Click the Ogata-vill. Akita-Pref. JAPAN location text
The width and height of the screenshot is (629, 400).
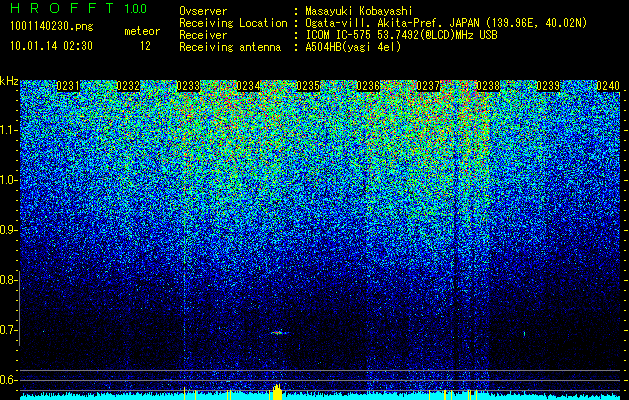pyautogui.click(x=446, y=23)
